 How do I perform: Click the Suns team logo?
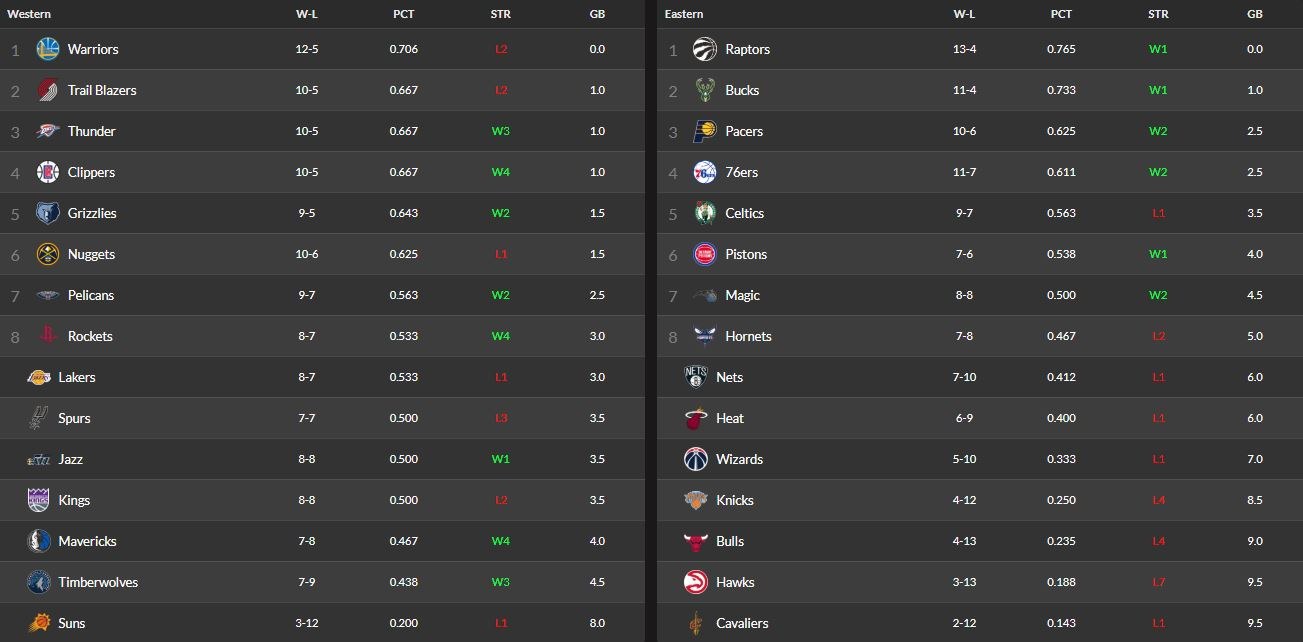pyautogui.click(x=39, y=623)
